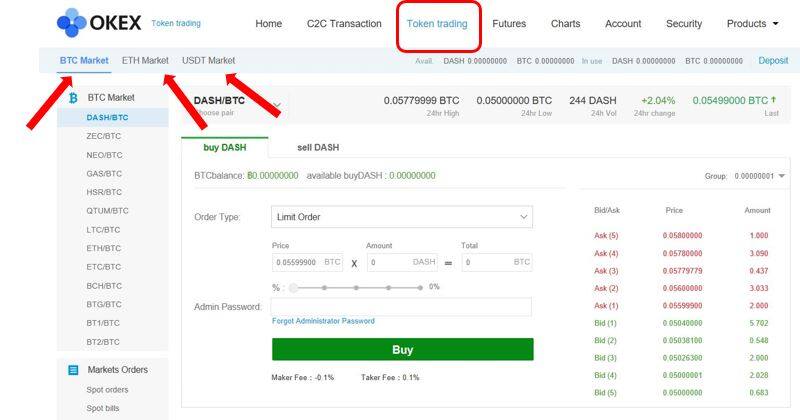Image resolution: width=800 pixels, height=420 pixels.
Task: Open the Products dropdown menu
Action: [753, 23]
